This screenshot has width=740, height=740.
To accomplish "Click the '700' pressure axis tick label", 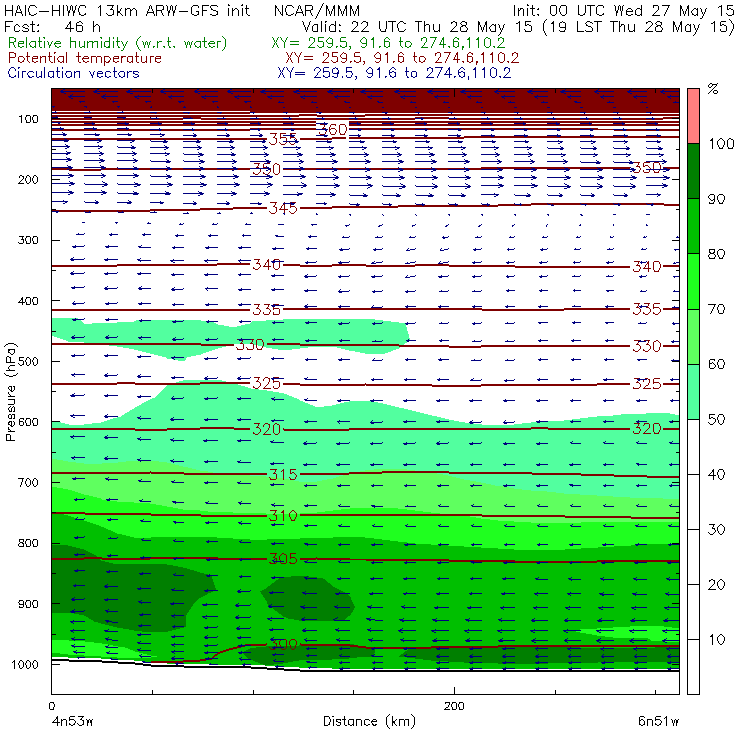I will coord(28,483).
